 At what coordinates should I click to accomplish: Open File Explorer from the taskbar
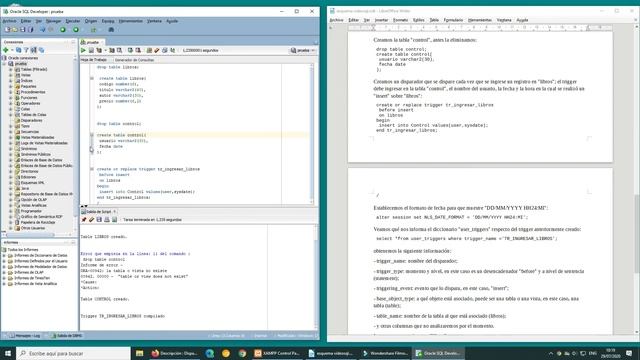tap(139, 353)
